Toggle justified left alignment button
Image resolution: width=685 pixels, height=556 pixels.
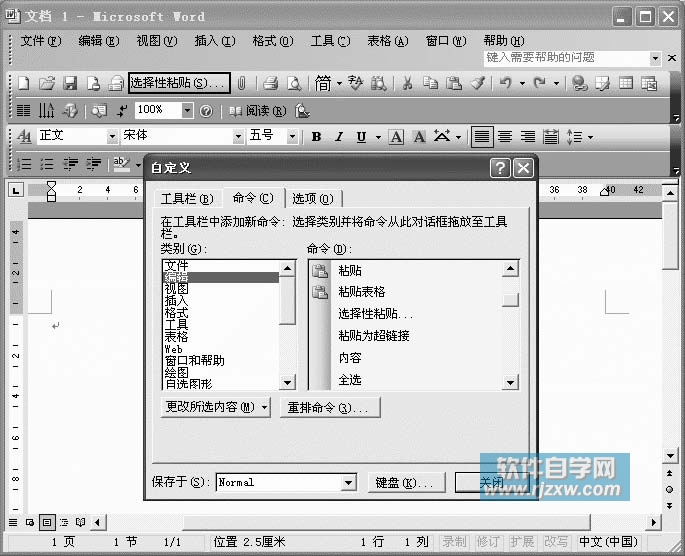(482, 137)
